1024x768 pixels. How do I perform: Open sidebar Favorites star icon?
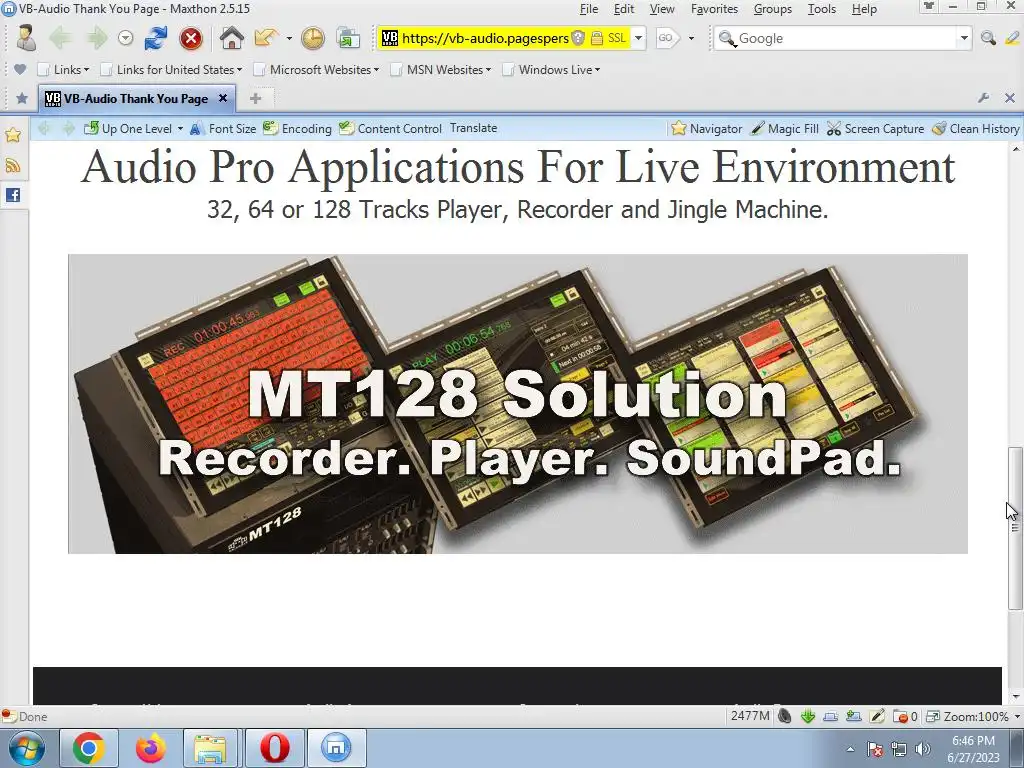tap(13, 135)
